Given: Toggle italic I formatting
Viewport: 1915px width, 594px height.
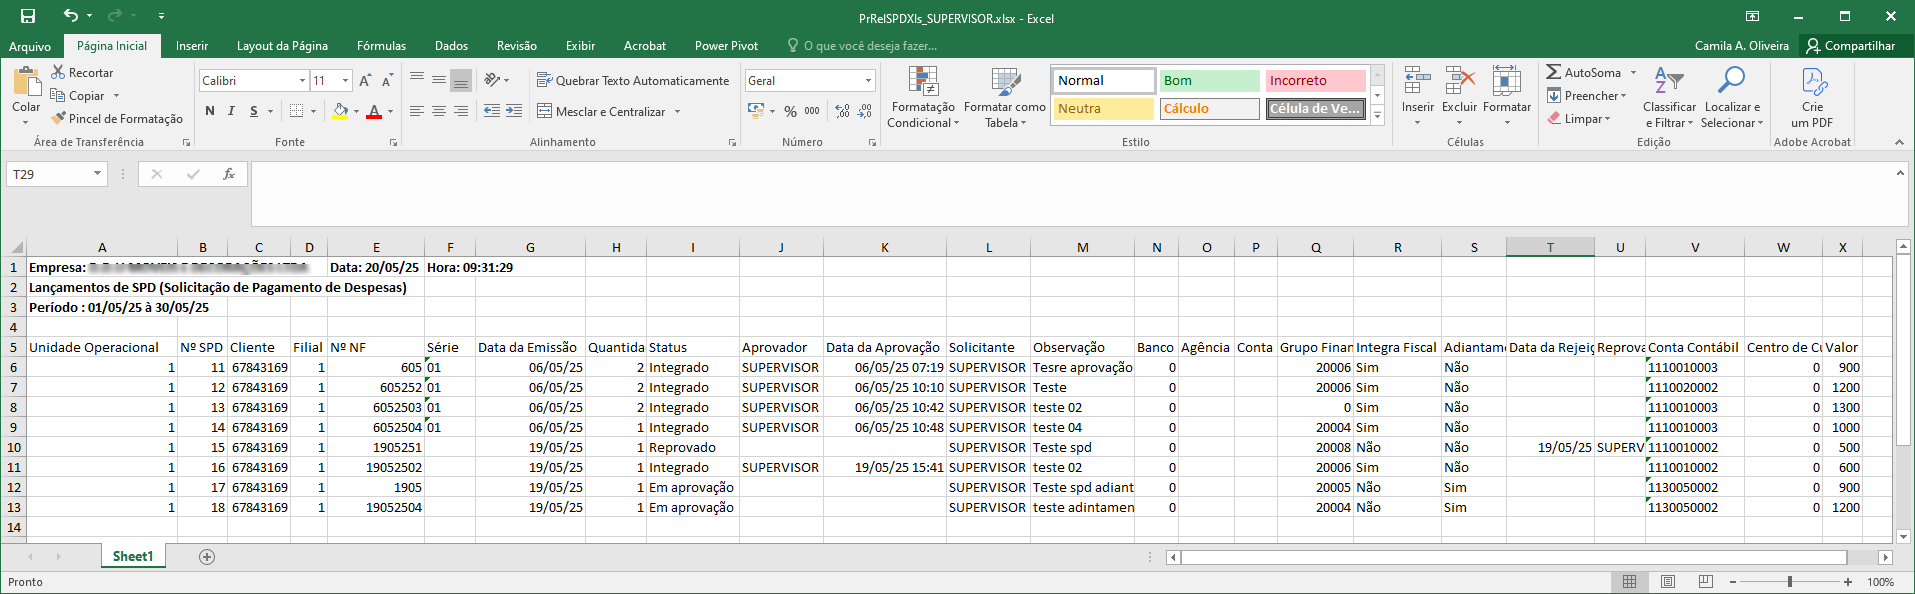Looking at the screenshot, I should [231, 111].
